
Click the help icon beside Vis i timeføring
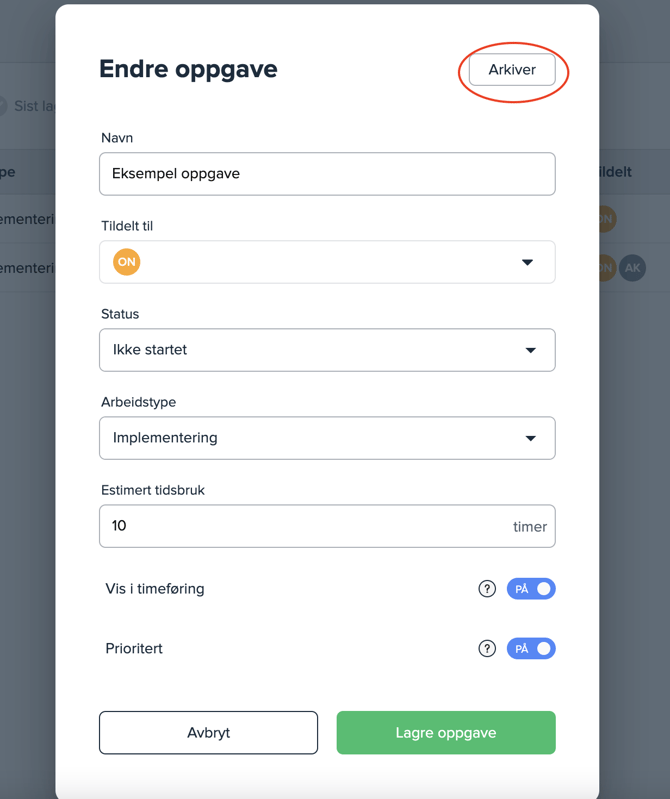pyautogui.click(x=487, y=589)
